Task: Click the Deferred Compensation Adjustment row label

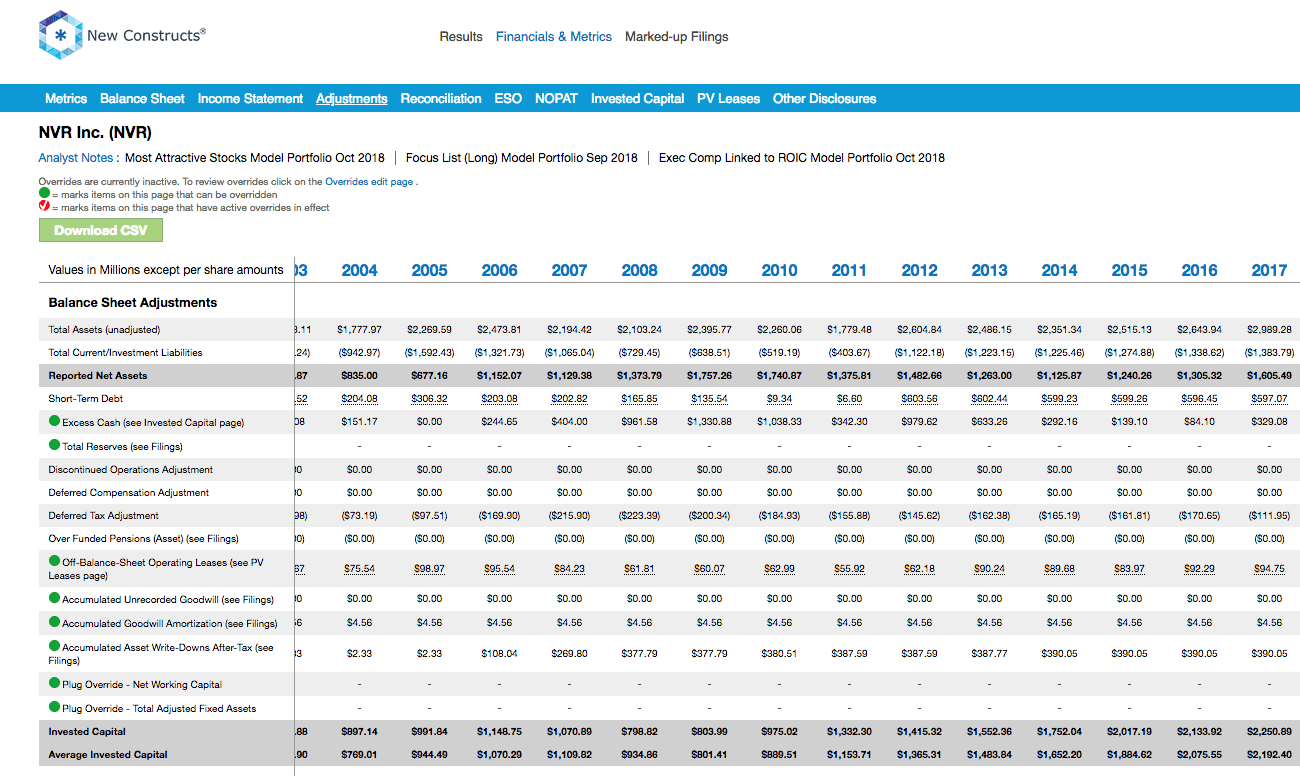Action: [129, 492]
